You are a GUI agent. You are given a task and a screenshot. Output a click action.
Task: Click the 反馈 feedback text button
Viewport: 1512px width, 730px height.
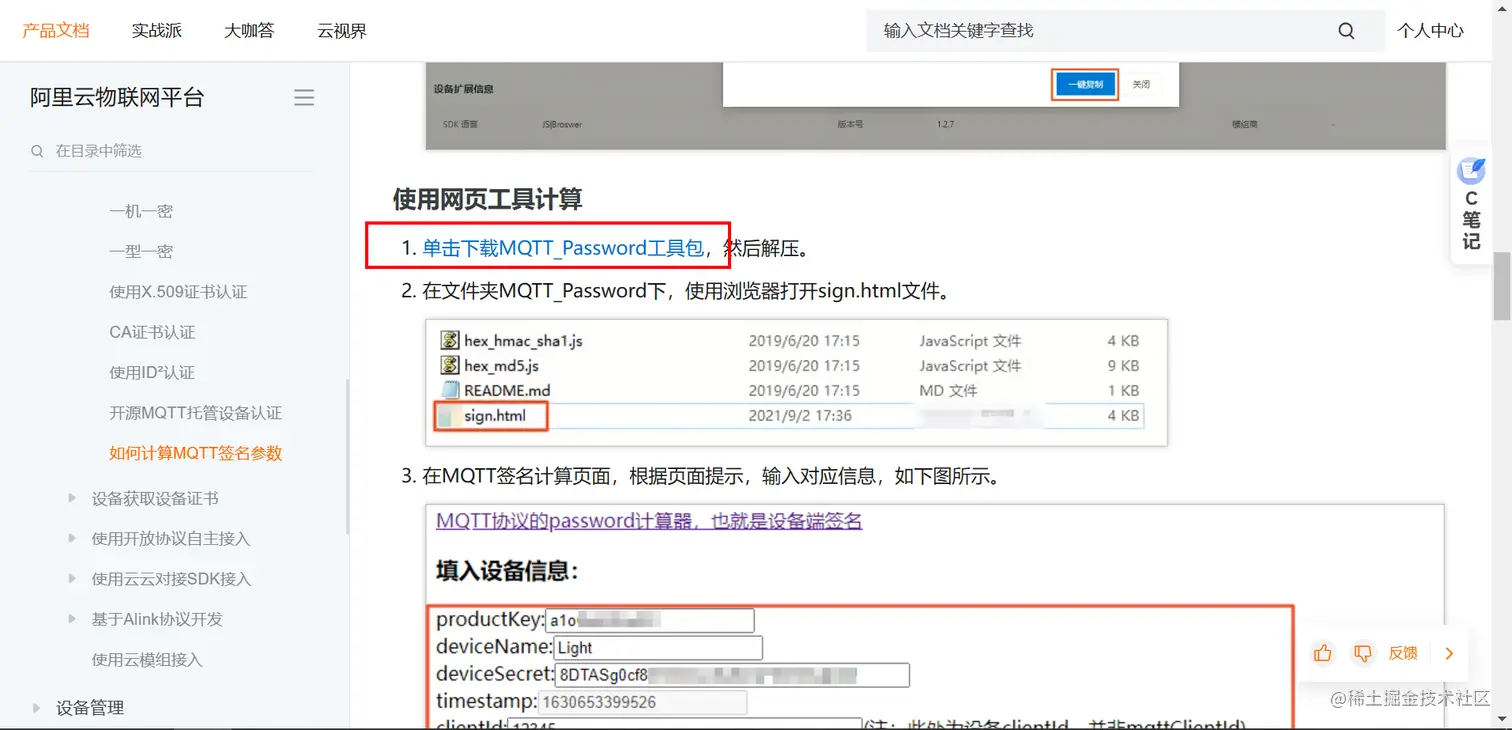point(1403,653)
